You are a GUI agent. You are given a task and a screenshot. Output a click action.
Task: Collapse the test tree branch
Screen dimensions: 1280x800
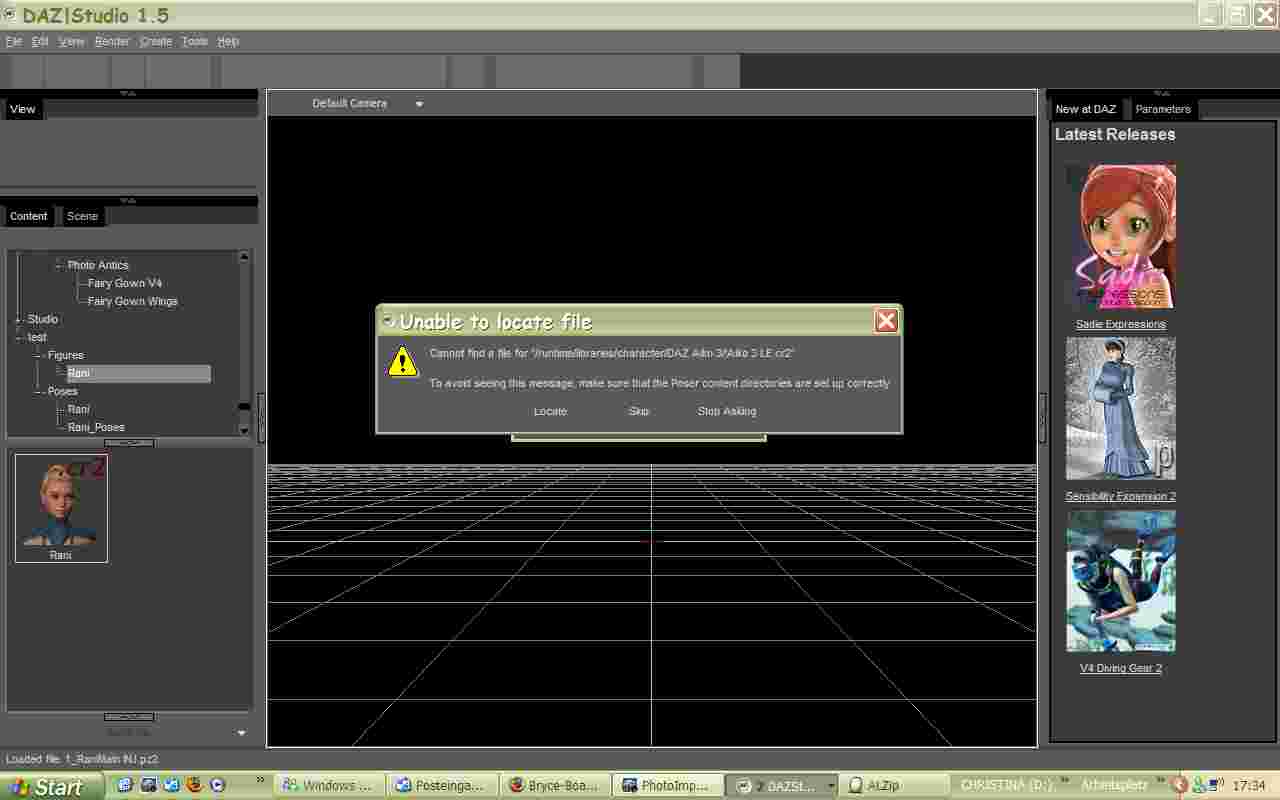click(19, 337)
